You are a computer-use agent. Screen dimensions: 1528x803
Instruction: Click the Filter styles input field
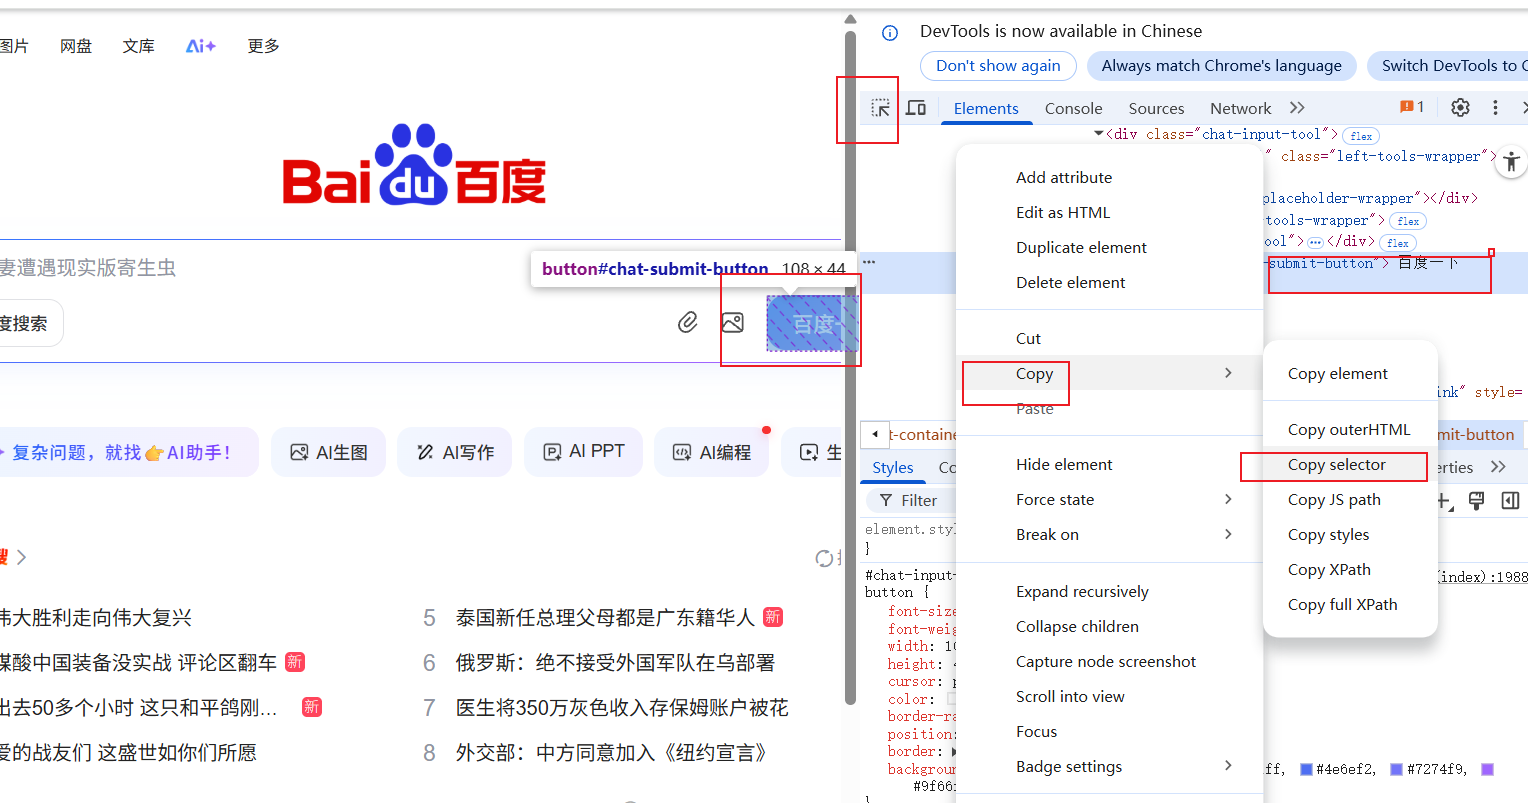[x=912, y=500]
